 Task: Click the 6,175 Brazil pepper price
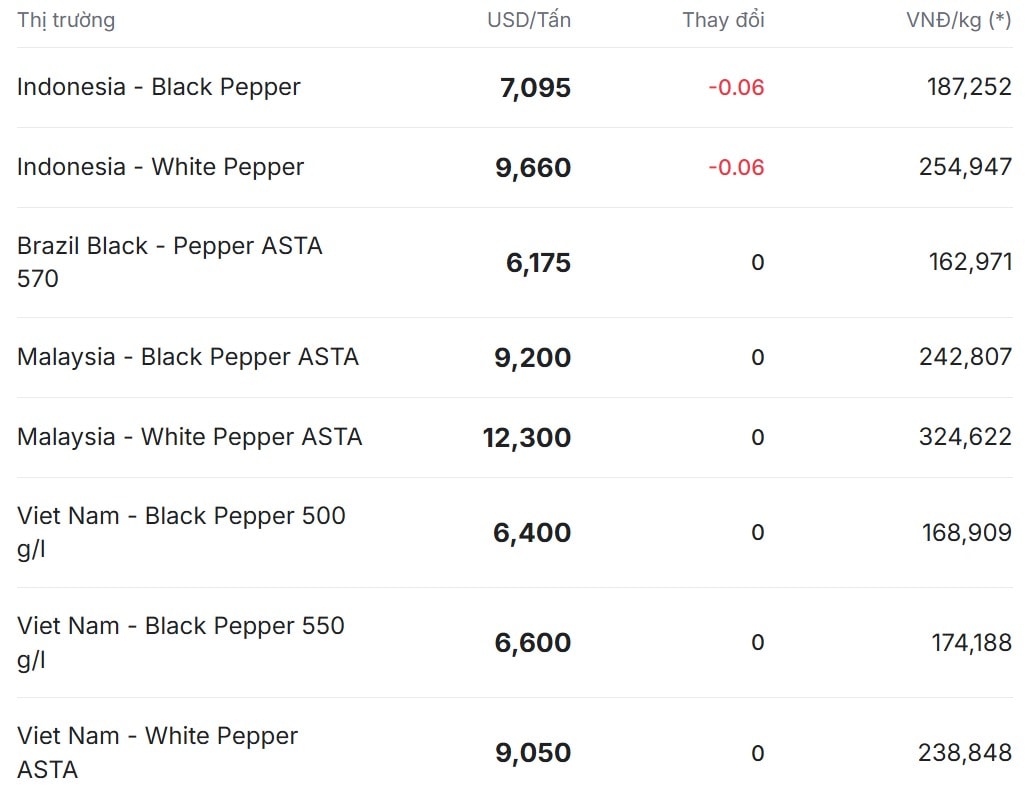pyautogui.click(x=538, y=263)
